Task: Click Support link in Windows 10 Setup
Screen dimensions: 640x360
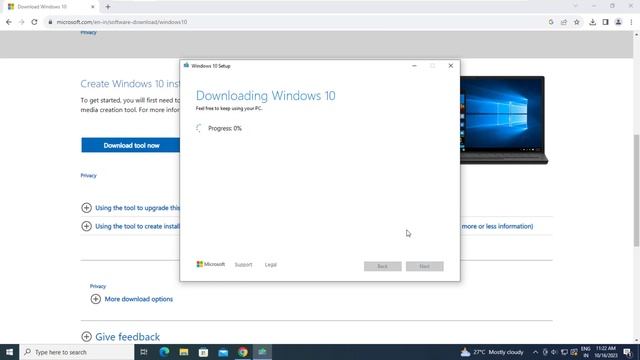Action: 243,265
